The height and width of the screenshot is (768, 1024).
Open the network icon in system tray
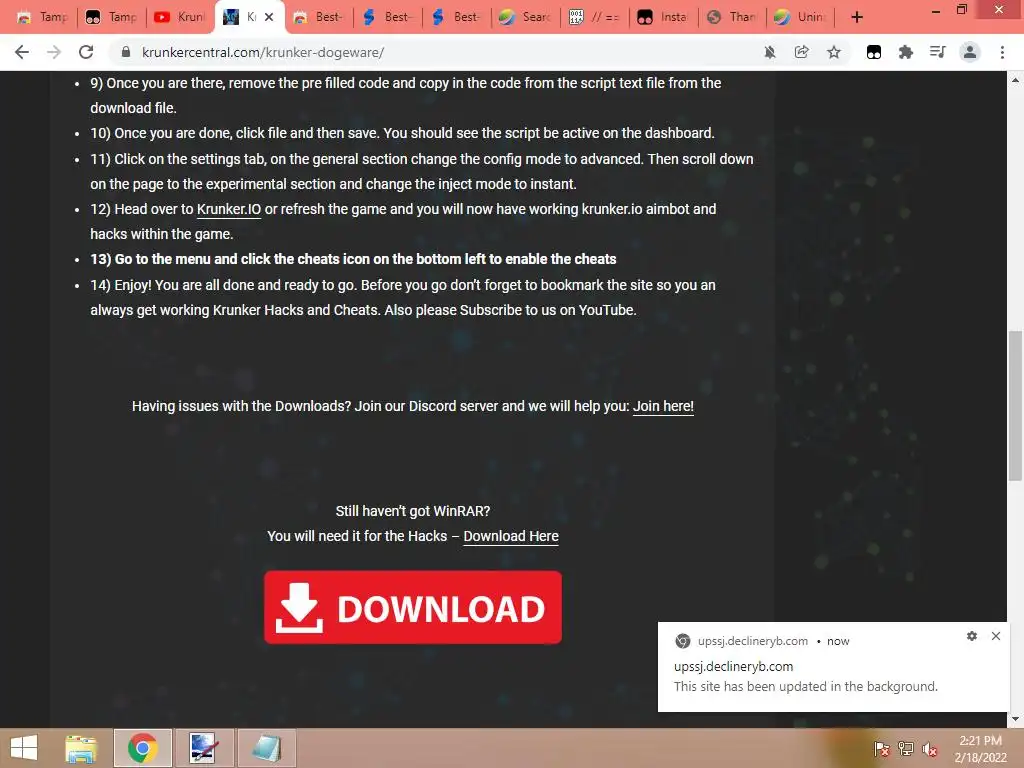coord(906,749)
